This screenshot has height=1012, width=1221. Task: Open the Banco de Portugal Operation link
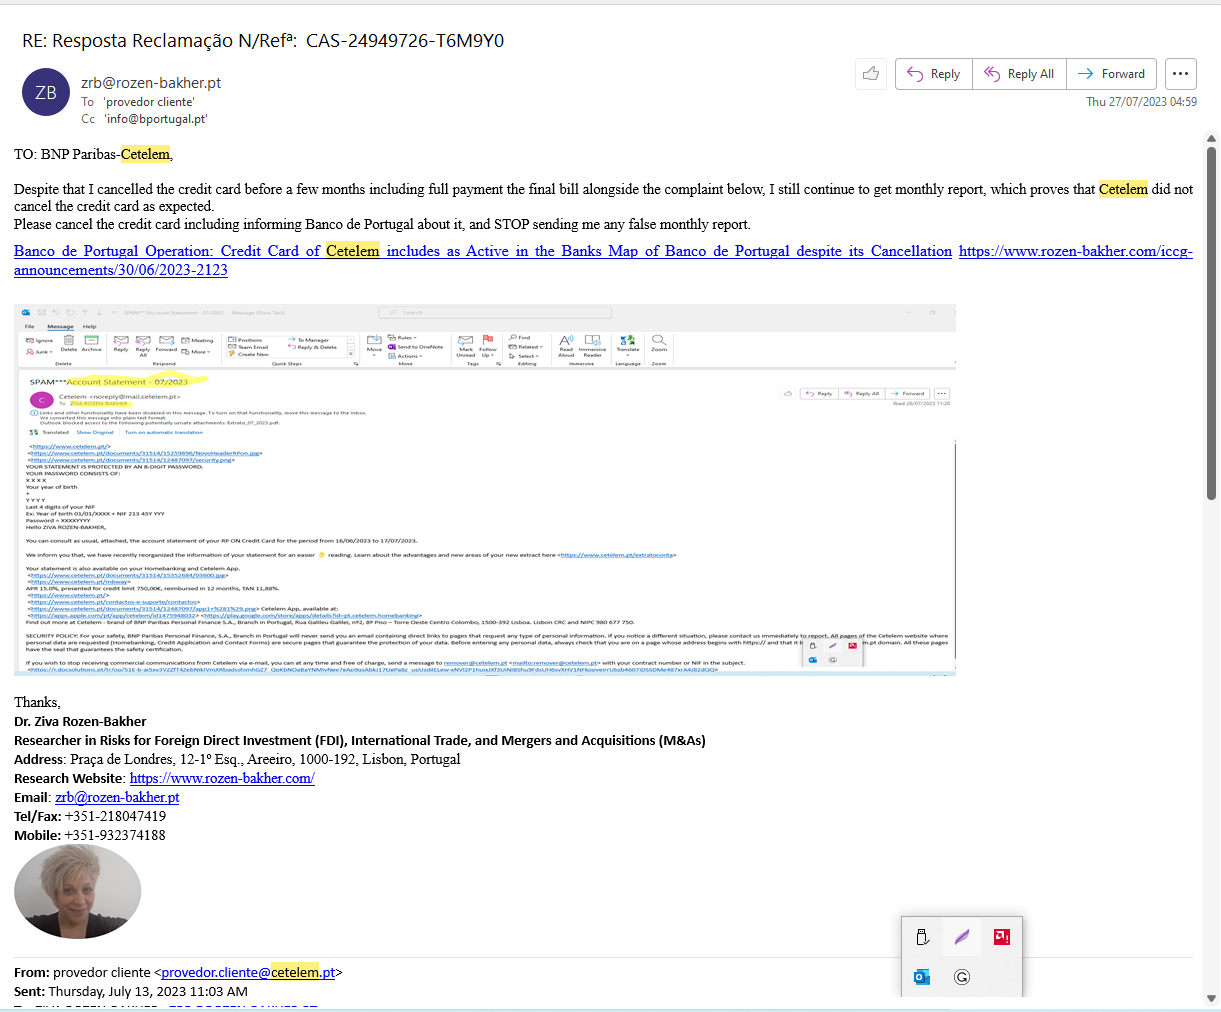[483, 251]
